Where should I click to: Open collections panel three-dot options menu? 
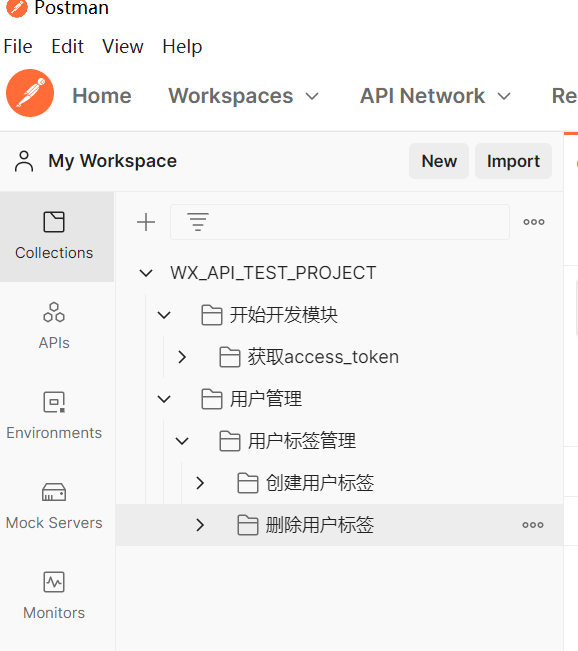coord(534,222)
